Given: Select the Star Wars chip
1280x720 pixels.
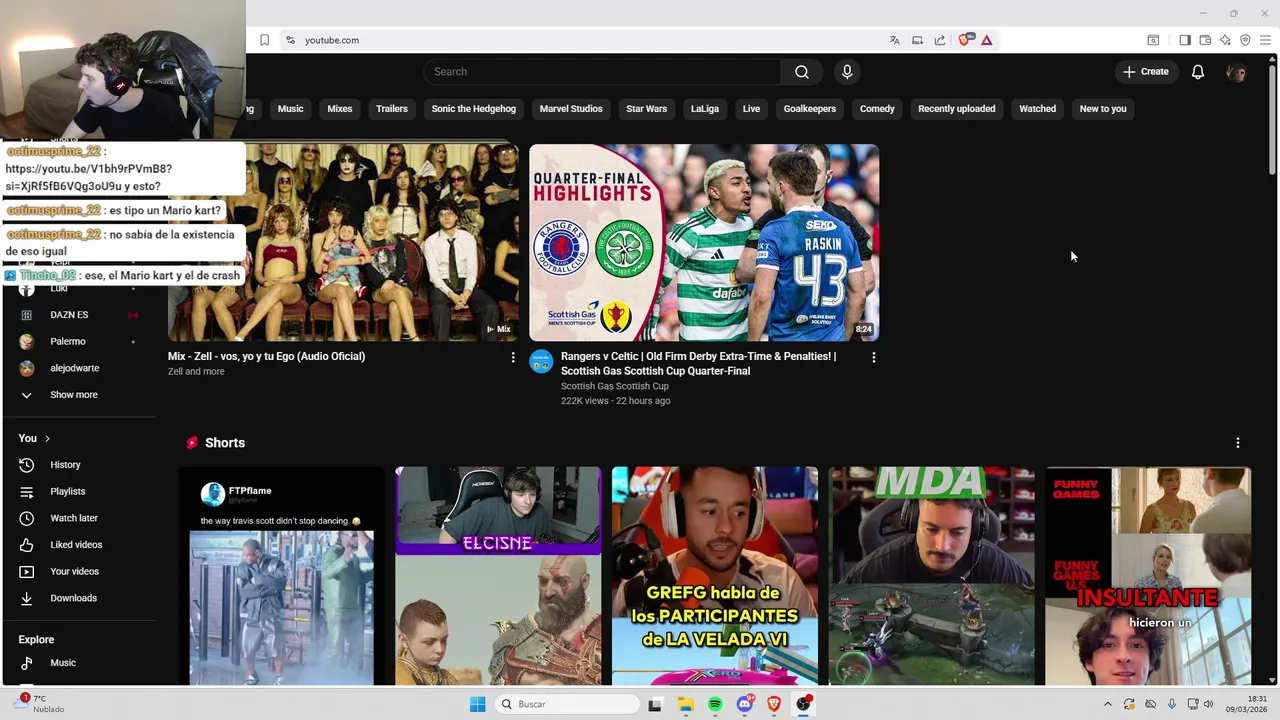Looking at the screenshot, I should coord(646,109).
